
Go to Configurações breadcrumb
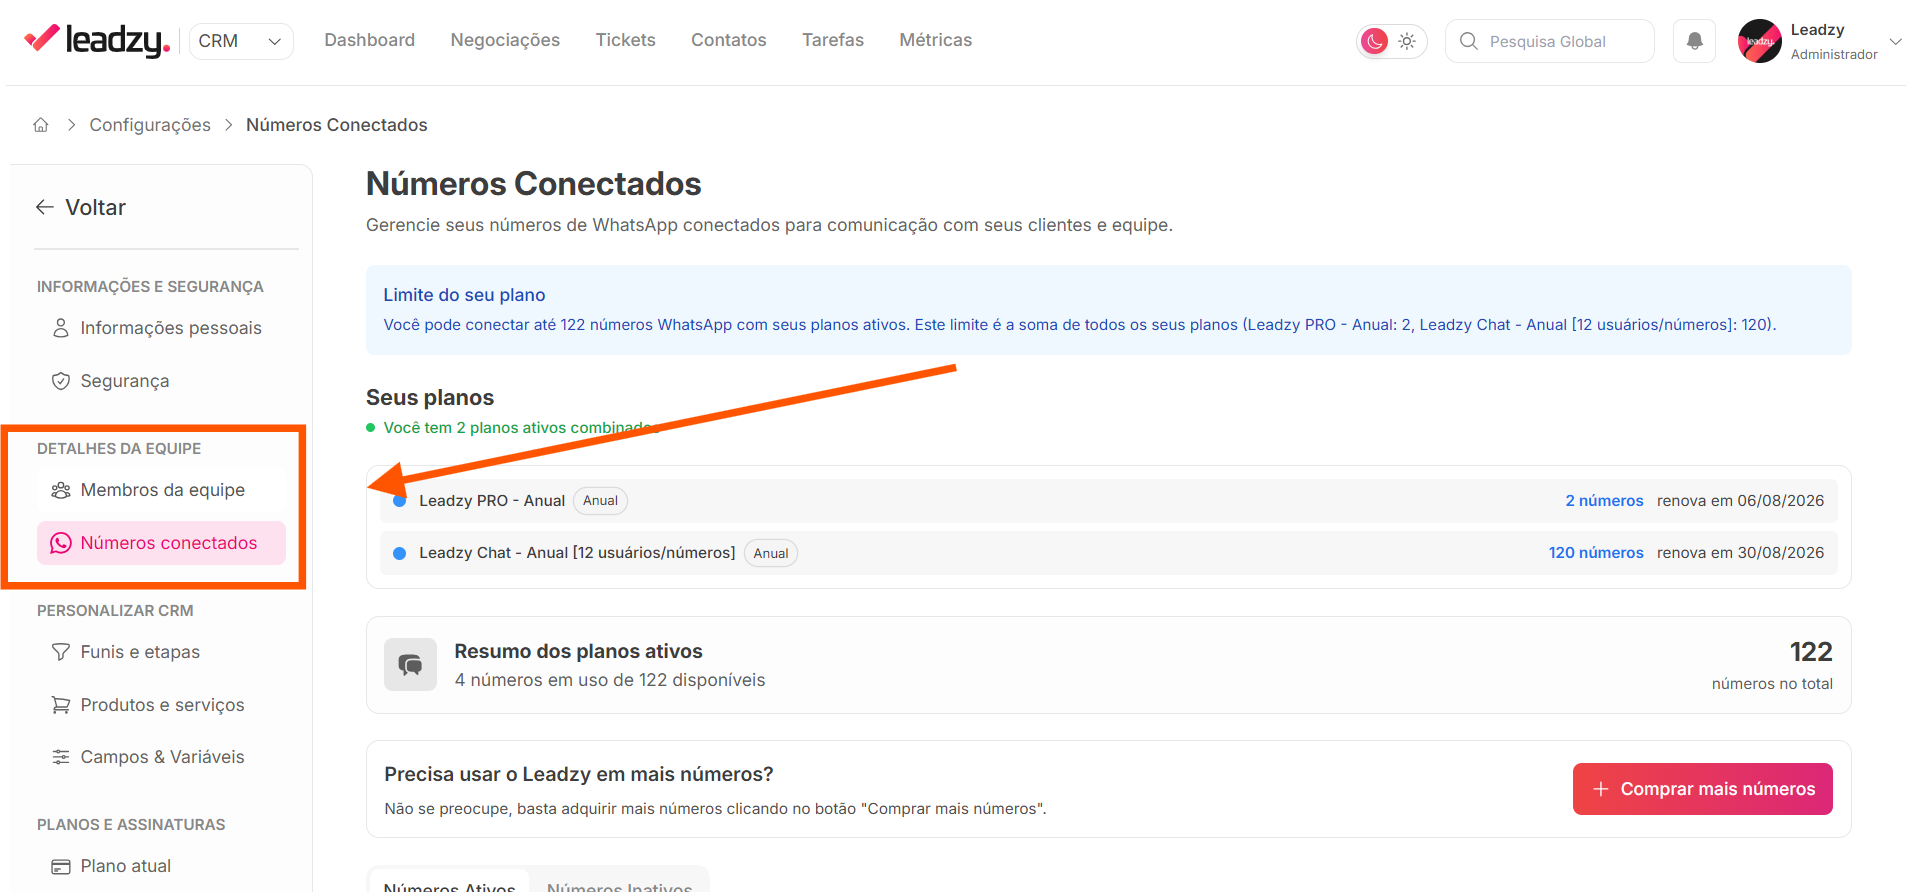click(150, 125)
